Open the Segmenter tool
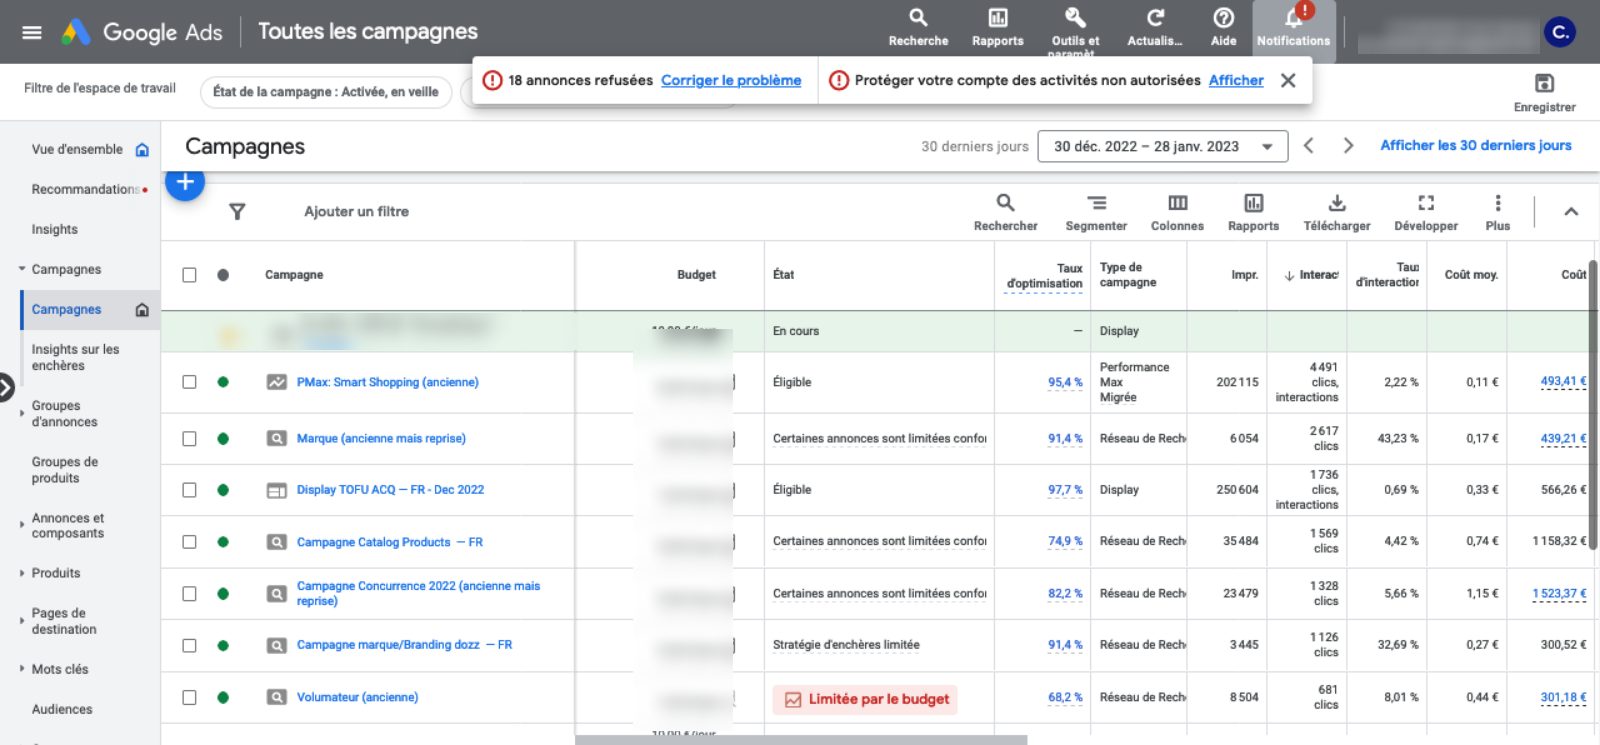The image size is (1600, 745). [1096, 212]
